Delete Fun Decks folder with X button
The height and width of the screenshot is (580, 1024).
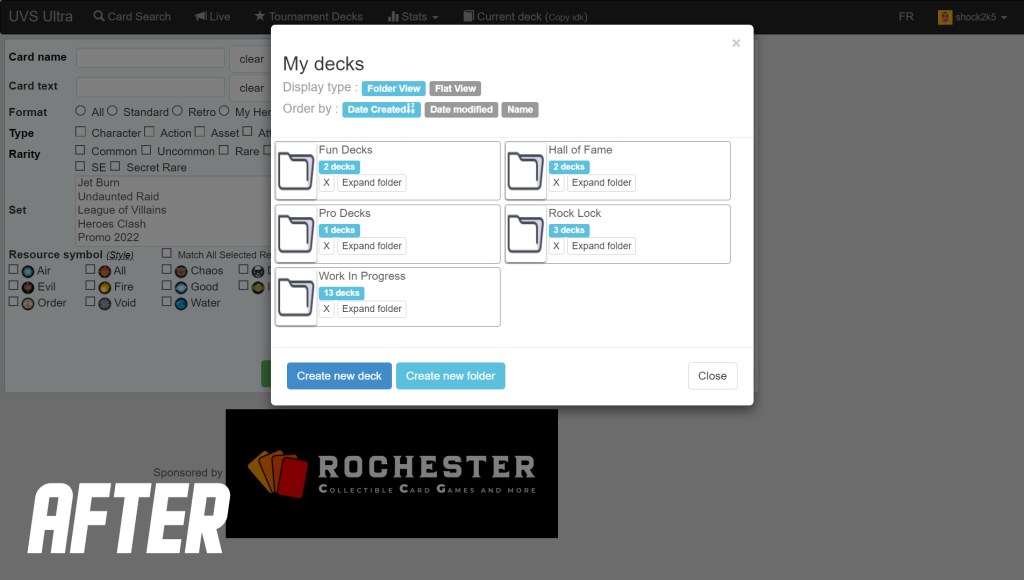[x=326, y=183]
